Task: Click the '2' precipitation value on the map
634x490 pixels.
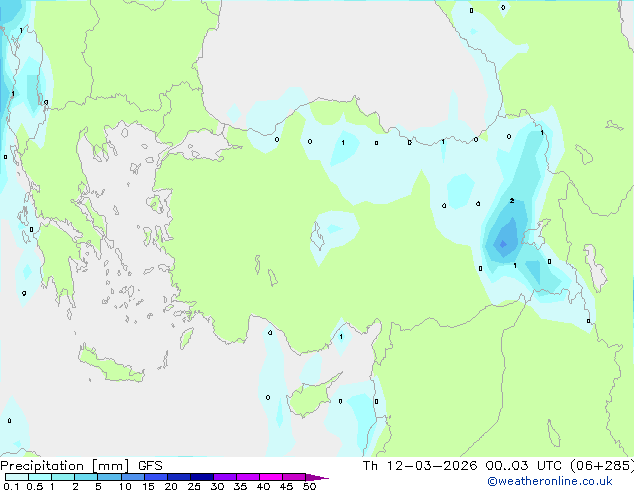Action: 512,201
